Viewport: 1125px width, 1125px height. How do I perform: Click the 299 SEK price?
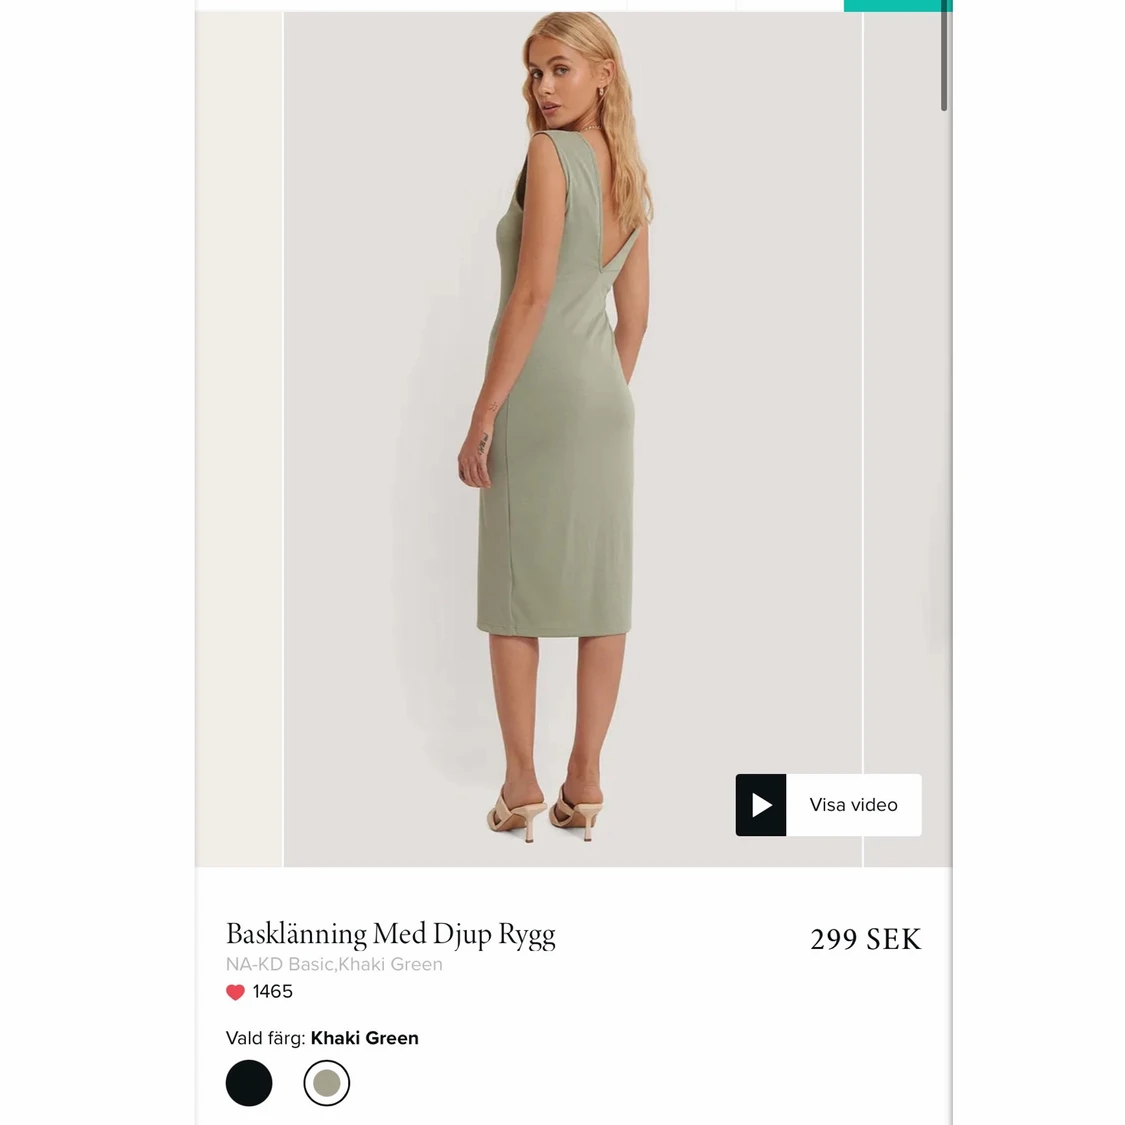[x=865, y=939]
